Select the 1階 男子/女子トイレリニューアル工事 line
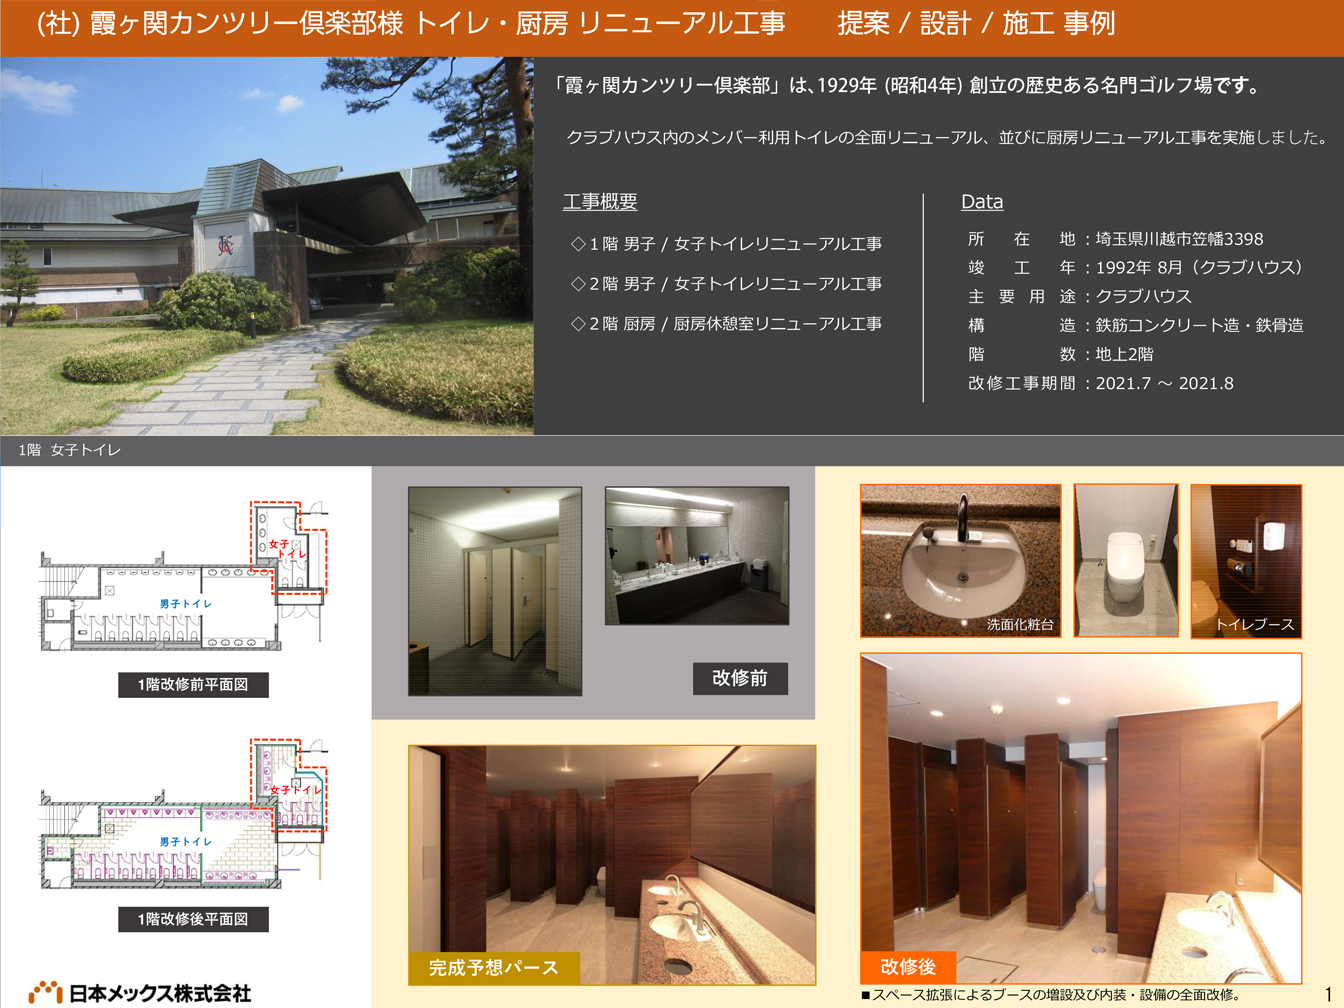1344x1008 pixels. point(726,244)
